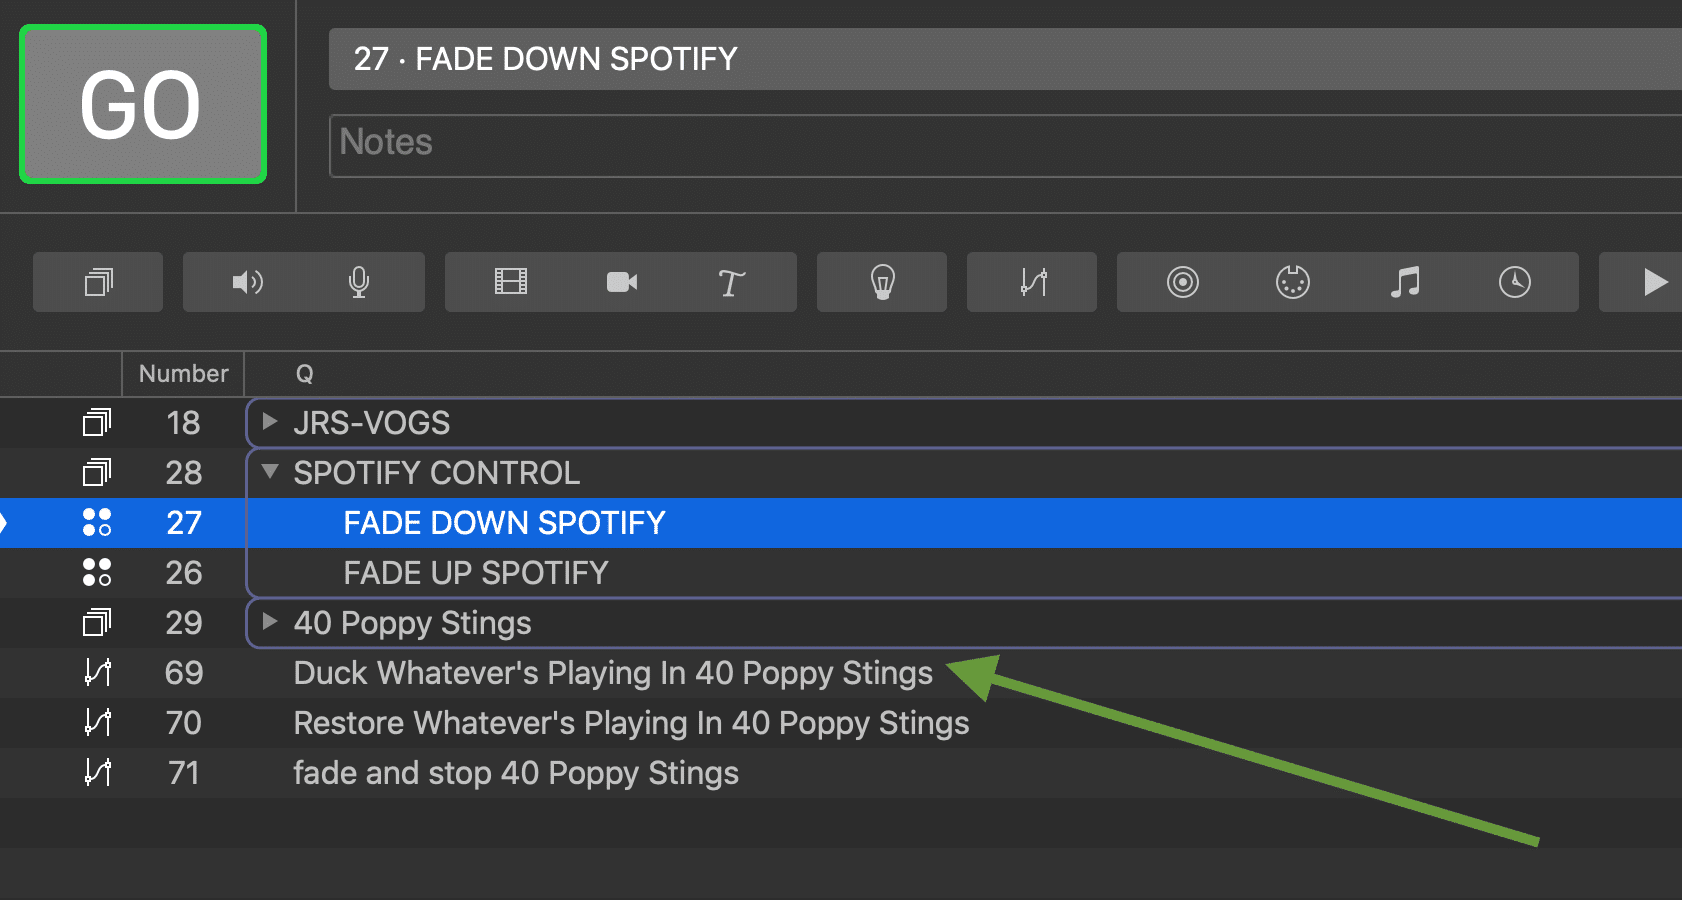
Task: Click cue number 69
Action: (x=183, y=673)
